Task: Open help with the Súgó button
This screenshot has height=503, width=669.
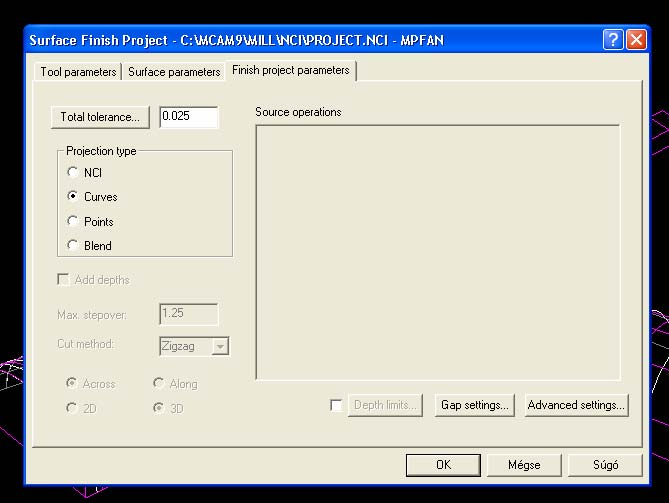Action: point(605,465)
